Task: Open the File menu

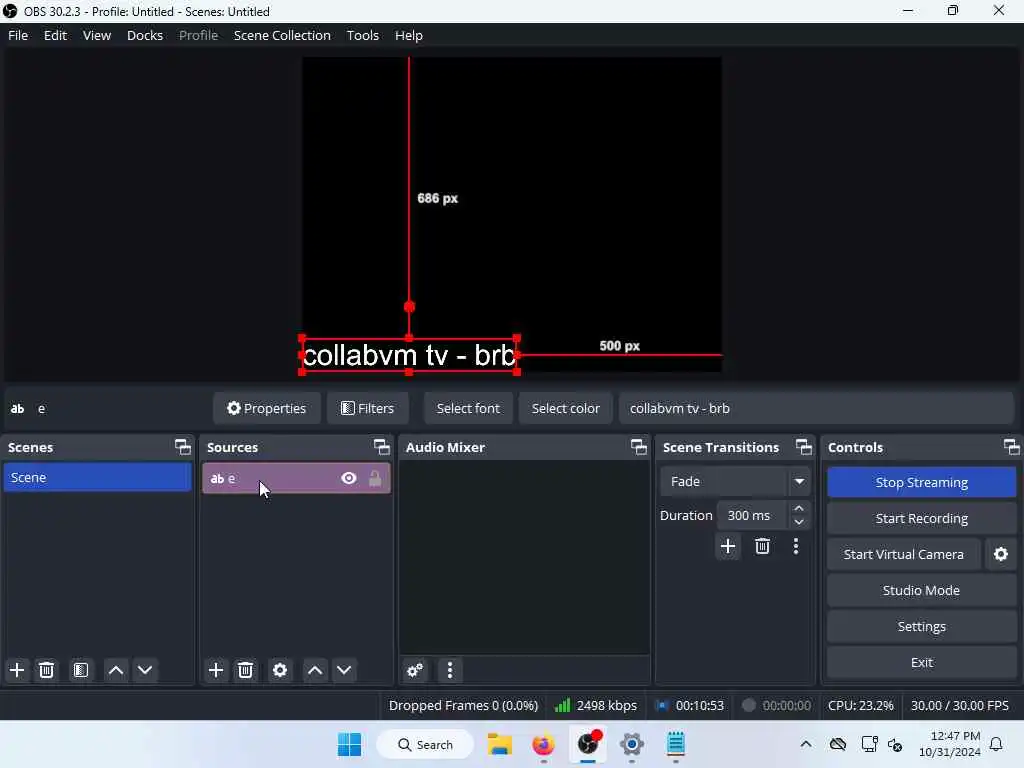Action: pyautogui.click(x=18, y=35)
